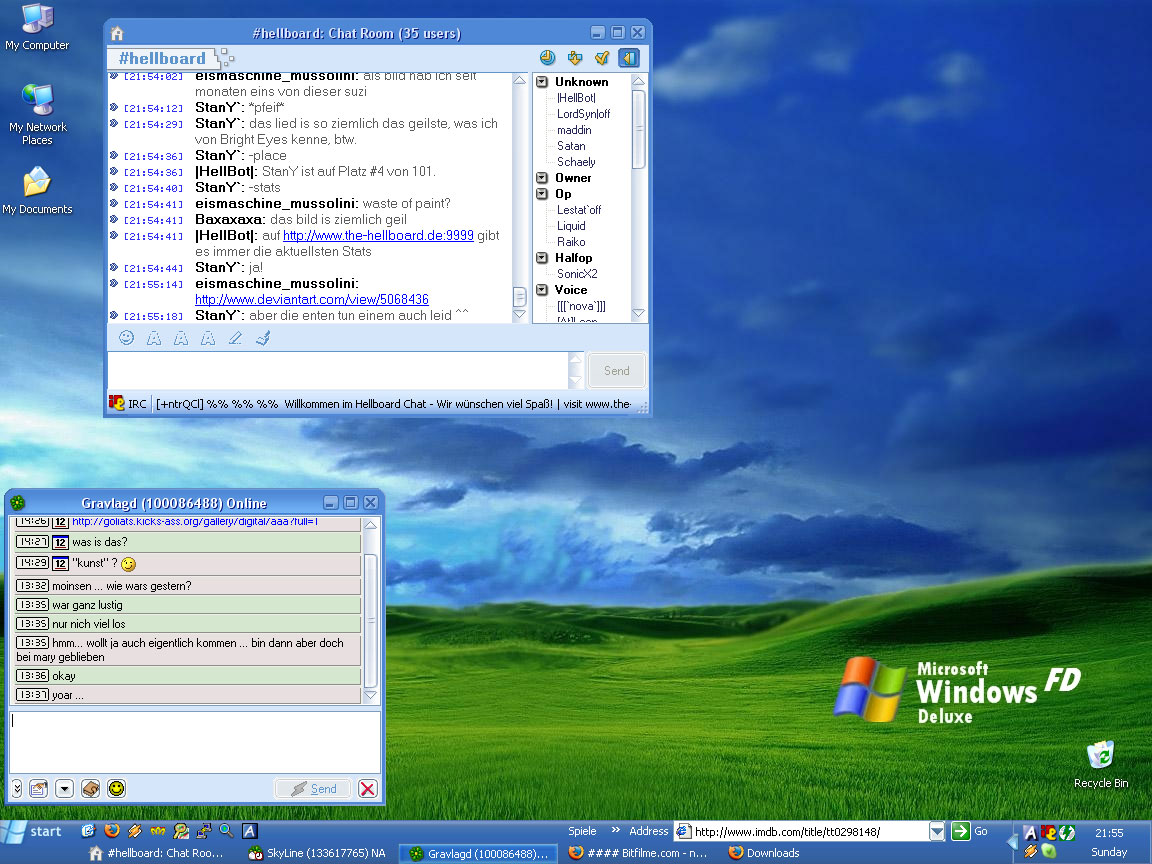Select the #hellboard channel tab
1152x864 pixels.
(162, 58)
